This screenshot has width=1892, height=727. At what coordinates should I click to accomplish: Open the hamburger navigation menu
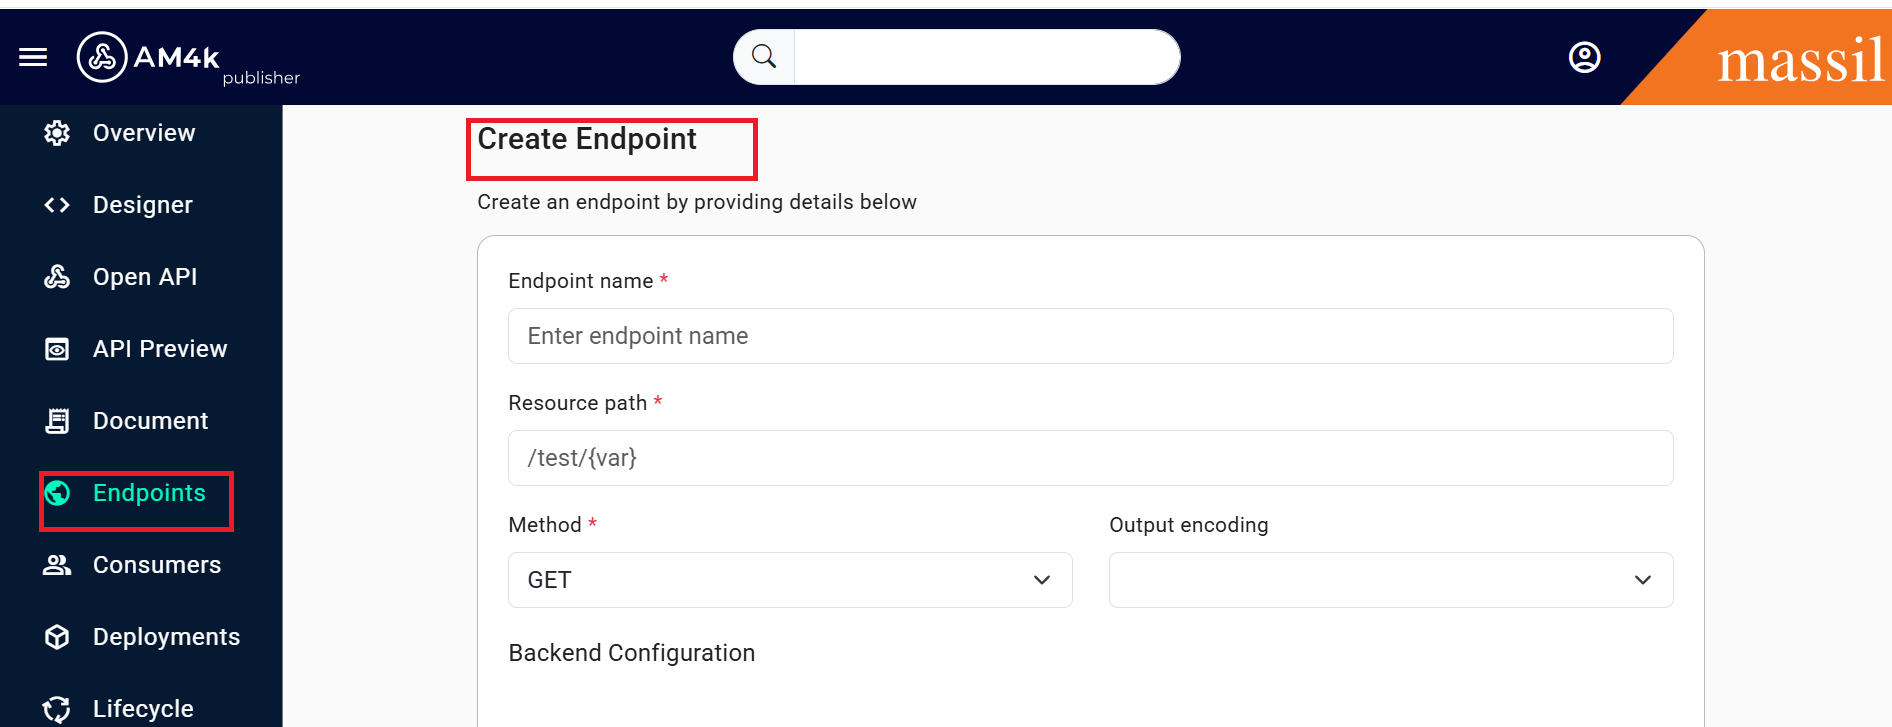pyautogui.click(x=33, y=57)
